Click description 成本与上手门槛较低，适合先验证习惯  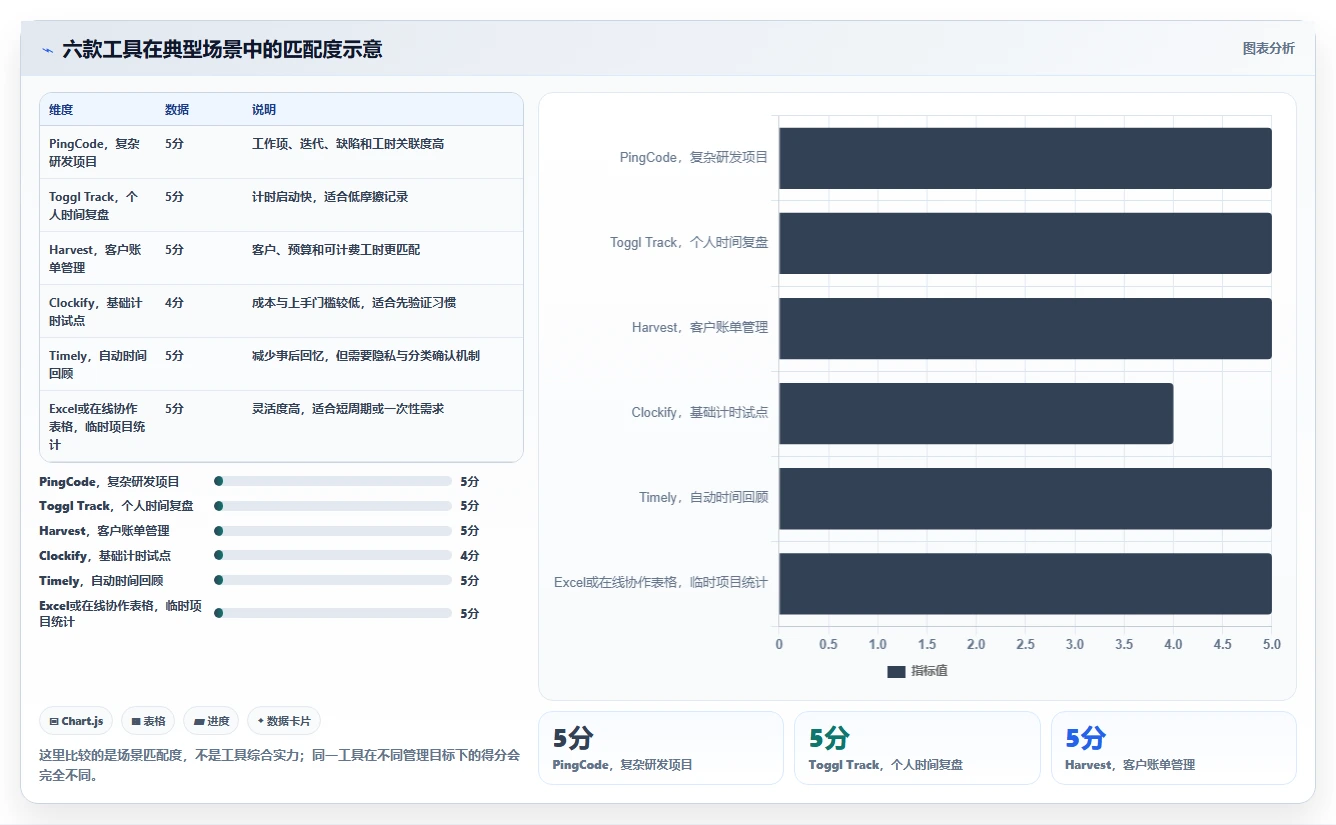tap(354, 303)
